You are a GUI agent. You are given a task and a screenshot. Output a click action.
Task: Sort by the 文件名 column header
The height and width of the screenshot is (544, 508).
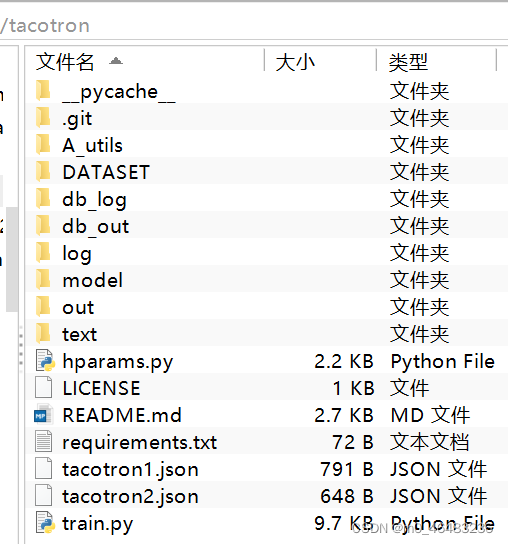coord(65,62)
